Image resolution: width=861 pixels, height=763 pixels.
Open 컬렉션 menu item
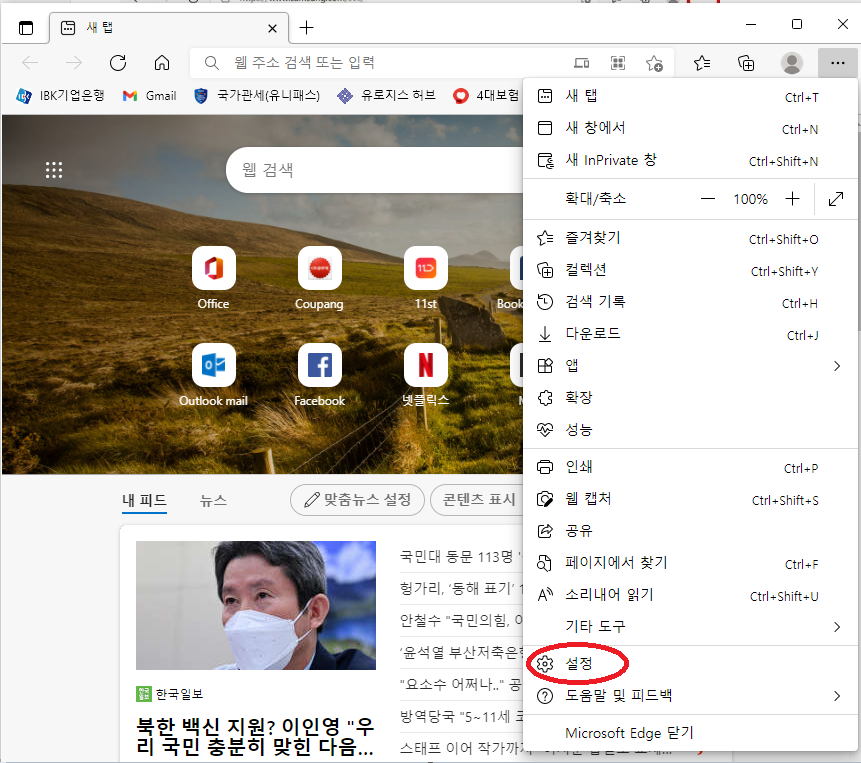[x=690, y=270]
